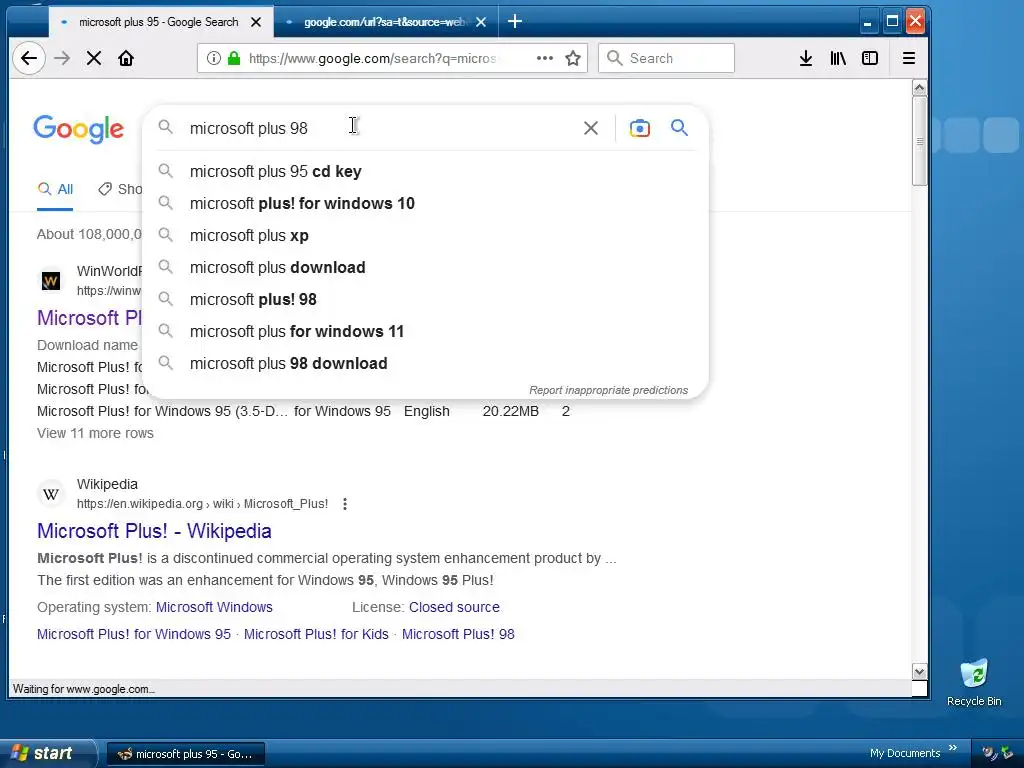Click the Wikipedia favicon in results
Image resolution: width=1024 pixels, height=768 pixels.
[x=51, y=494]
